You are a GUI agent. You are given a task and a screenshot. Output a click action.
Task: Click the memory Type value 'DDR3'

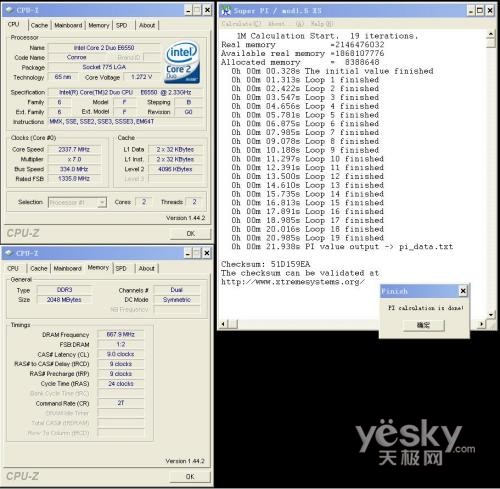point(64,290)
